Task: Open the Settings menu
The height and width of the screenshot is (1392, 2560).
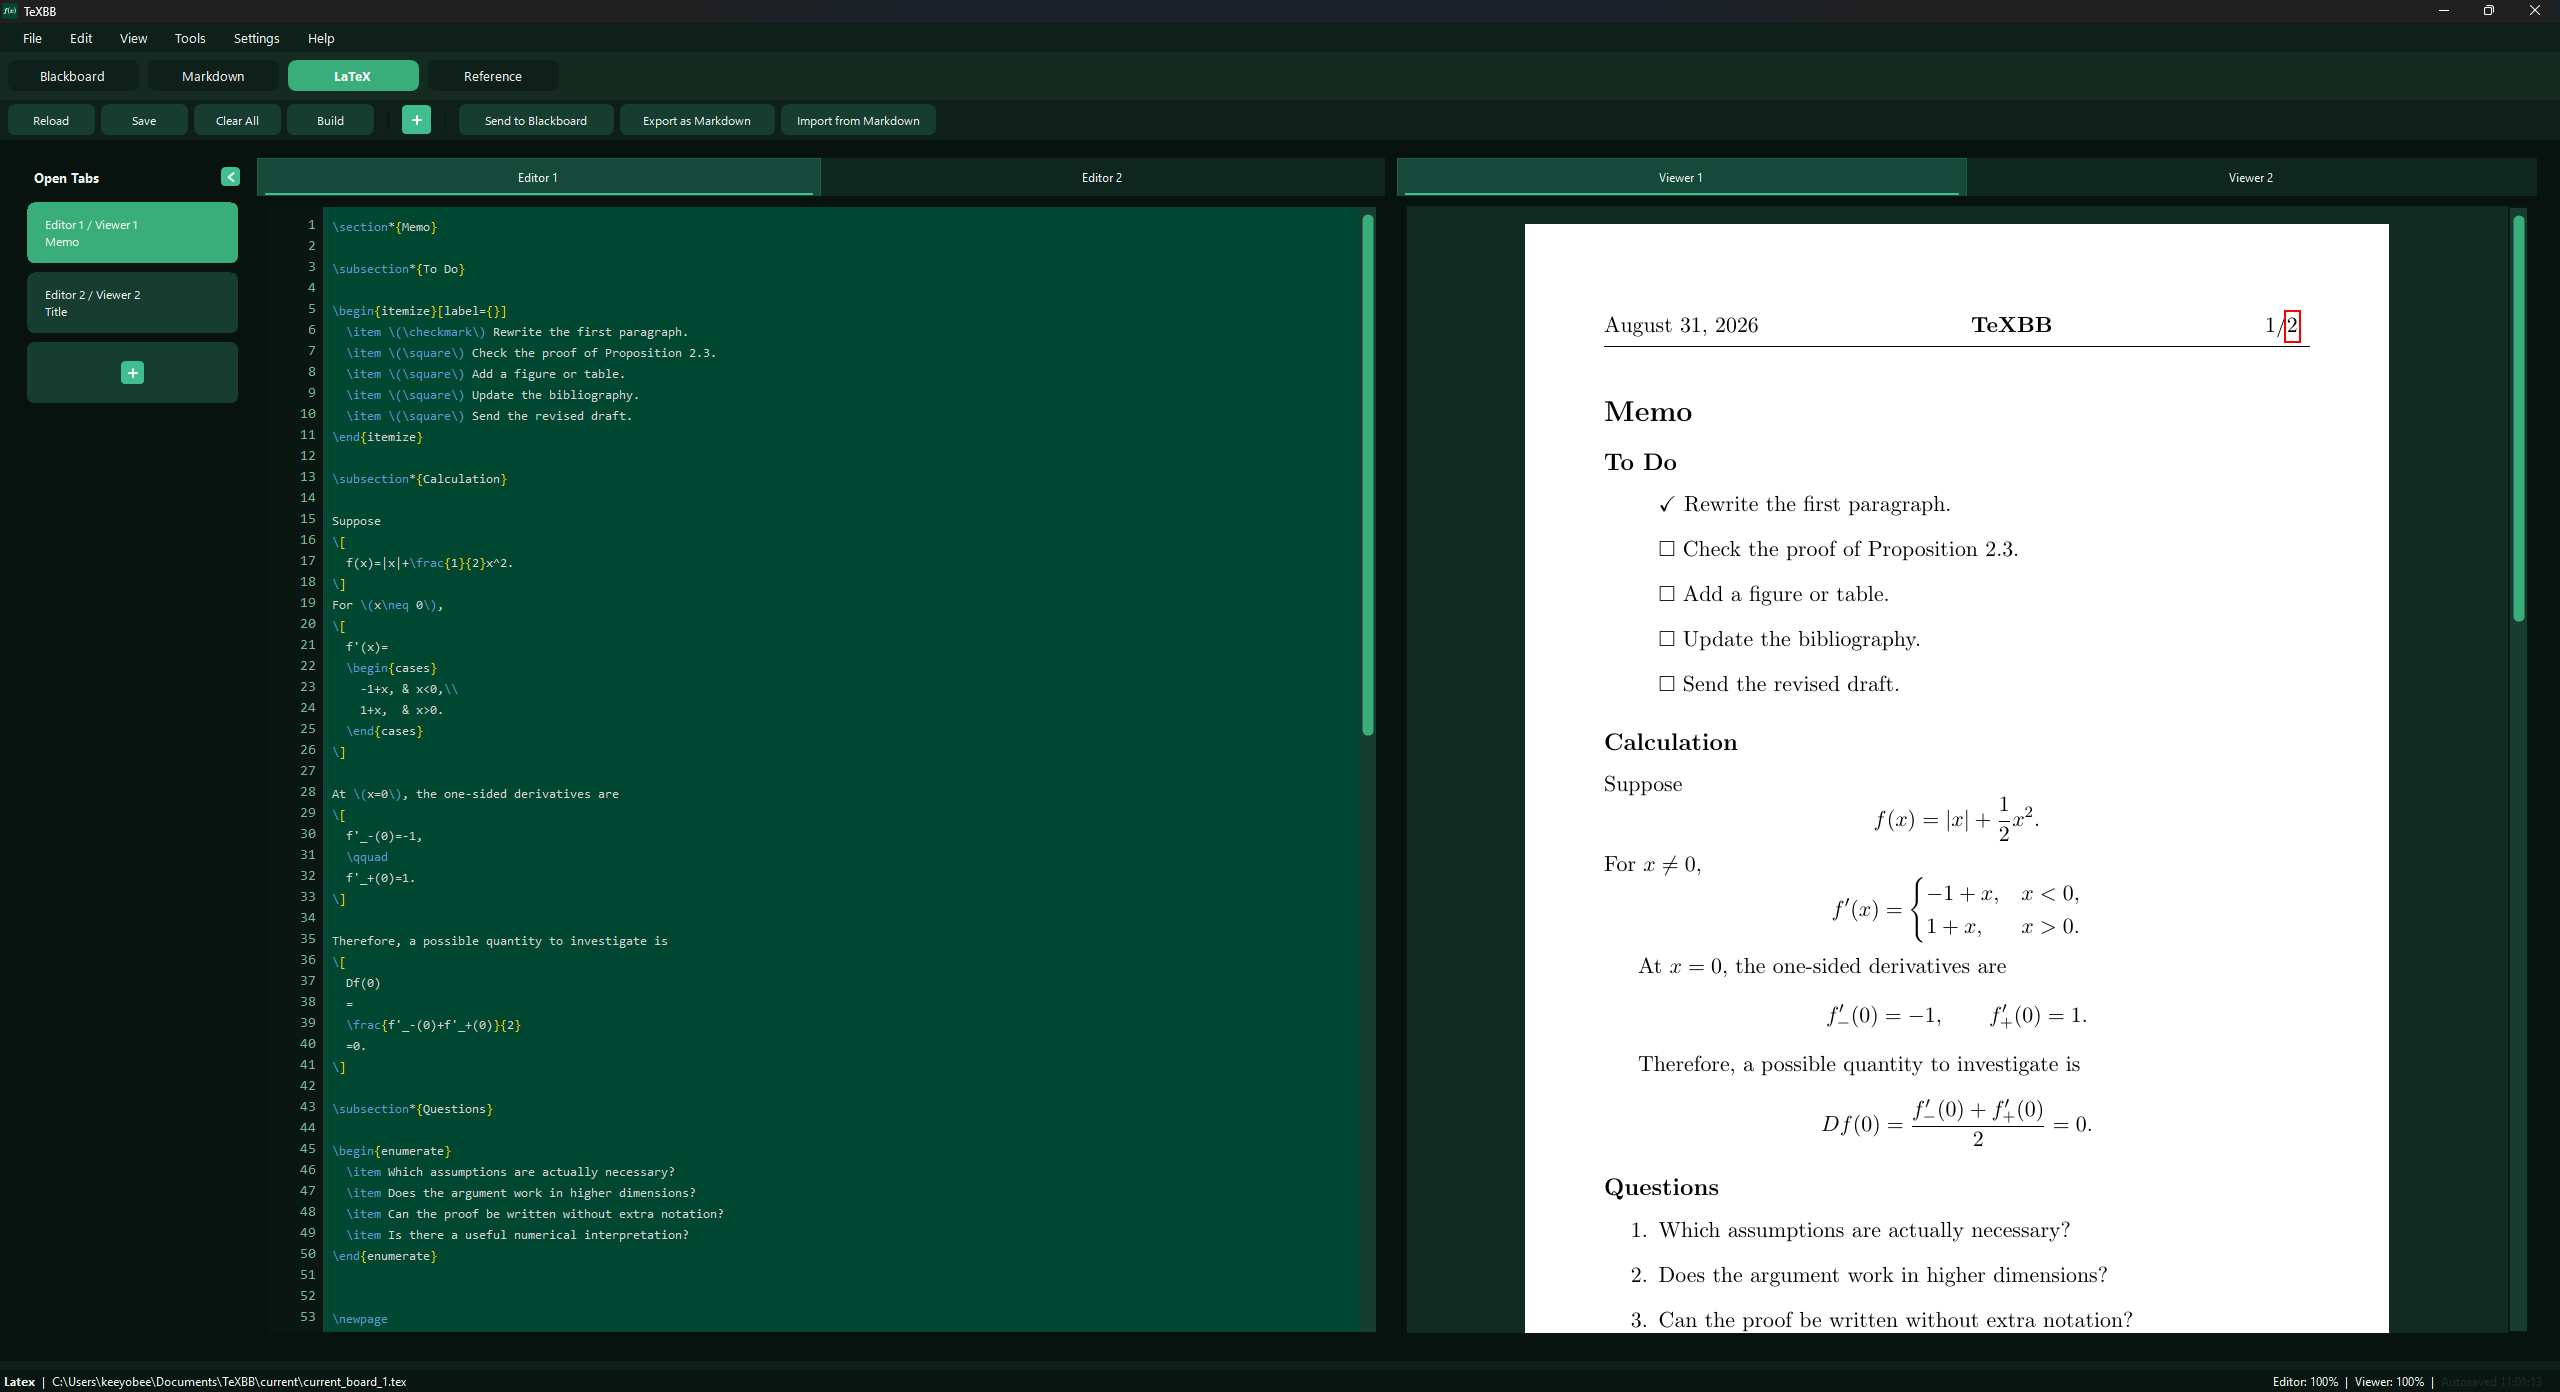Action: click(256, 38)
